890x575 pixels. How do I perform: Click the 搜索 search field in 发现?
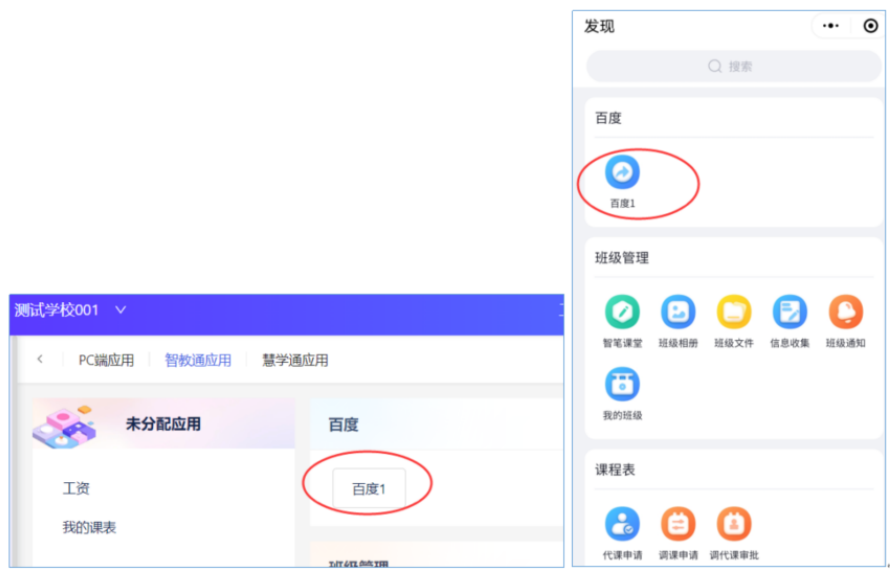733,66
